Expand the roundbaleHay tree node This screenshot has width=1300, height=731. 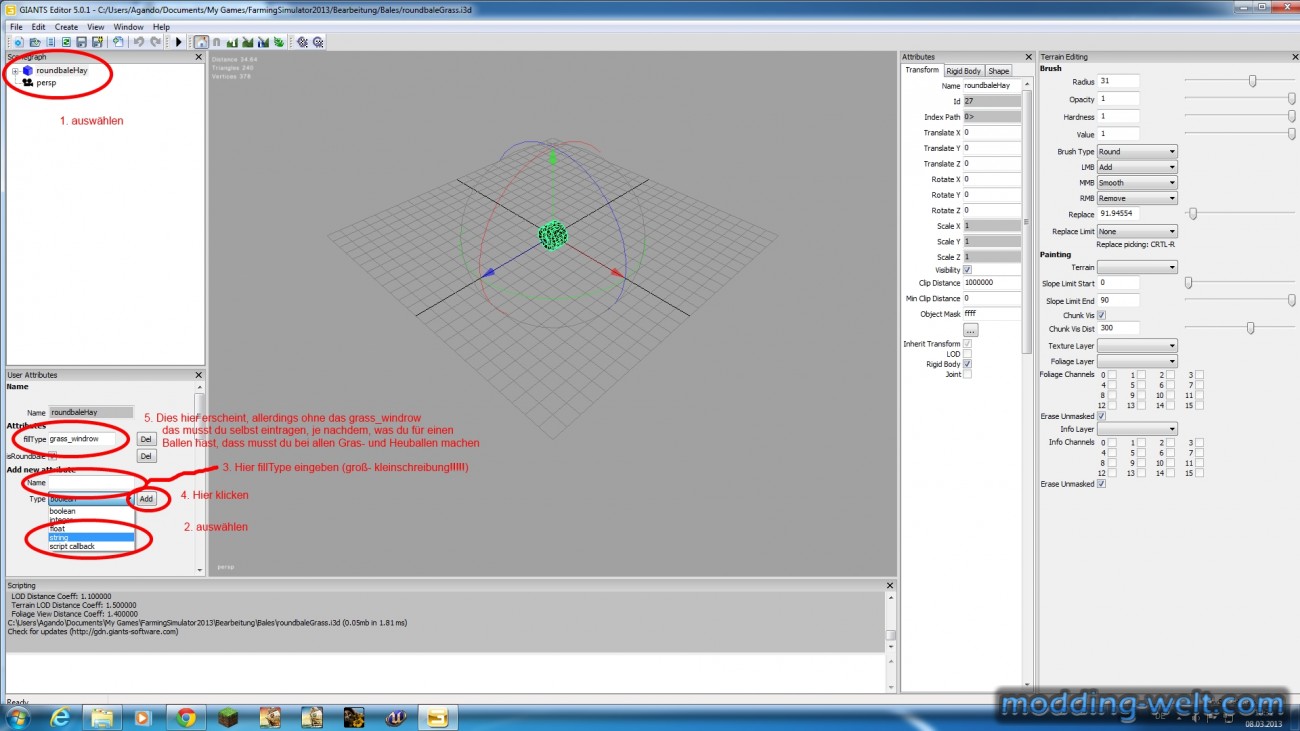[x=15, y=71]
